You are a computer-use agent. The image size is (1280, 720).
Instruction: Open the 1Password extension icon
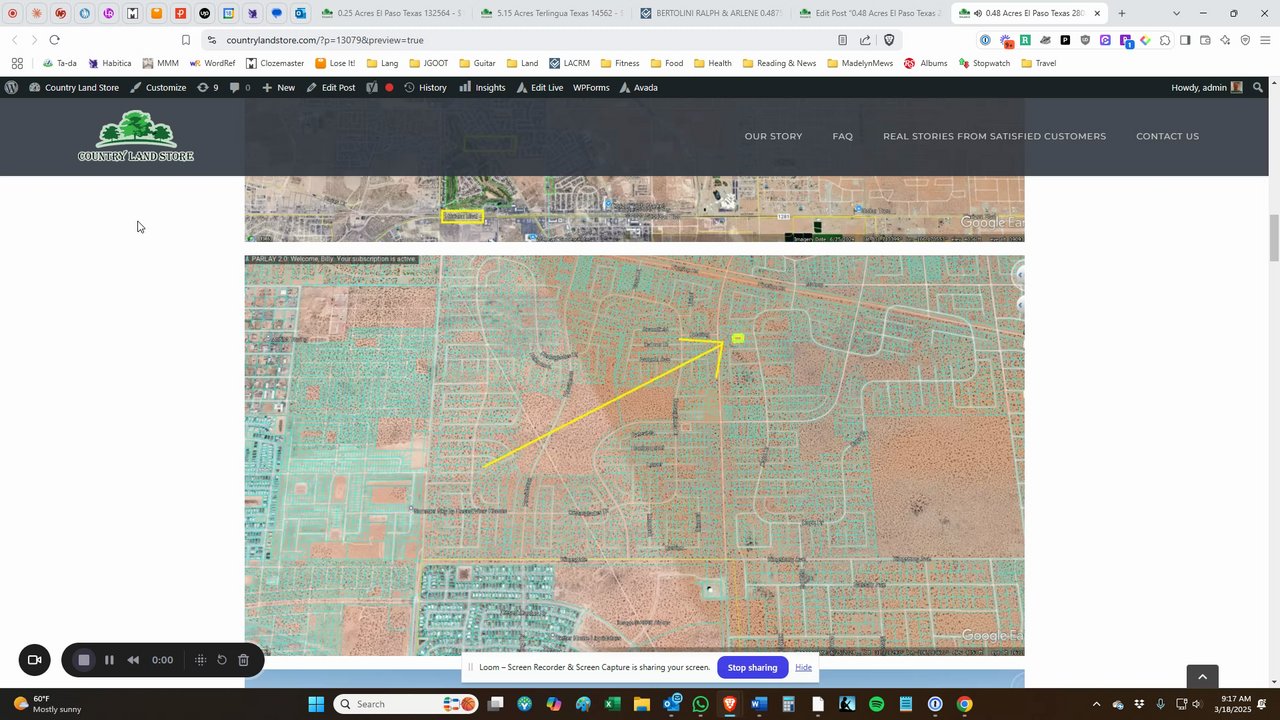tap(985, 40)
